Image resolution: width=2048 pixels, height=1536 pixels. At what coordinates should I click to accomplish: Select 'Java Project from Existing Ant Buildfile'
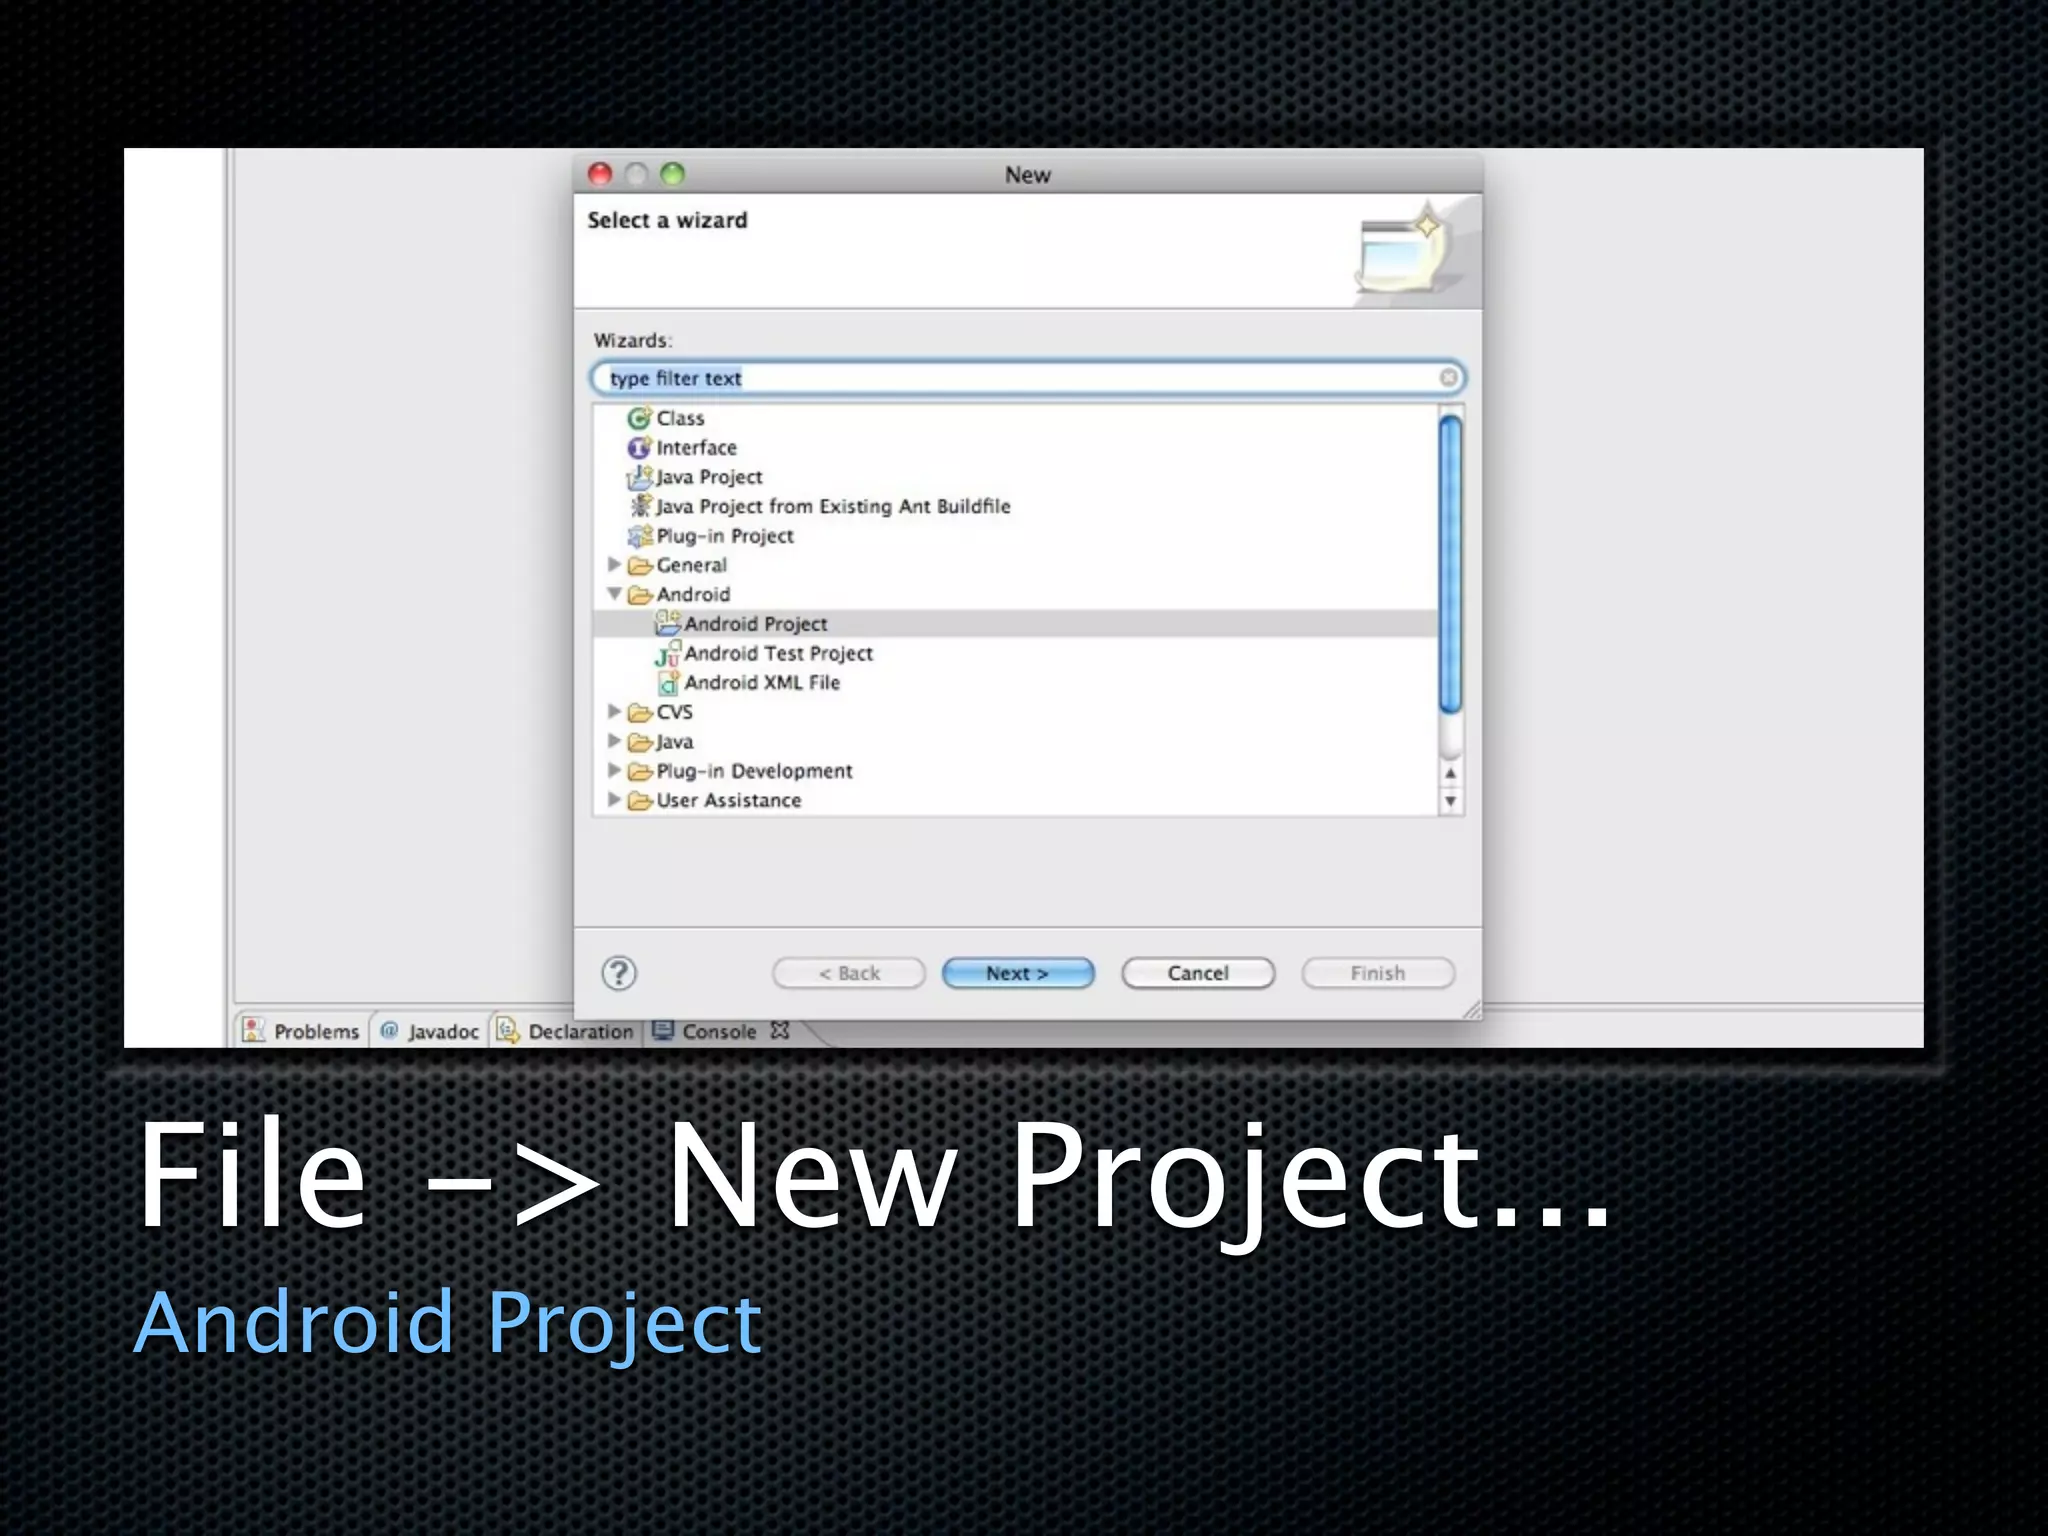point(833,506)
